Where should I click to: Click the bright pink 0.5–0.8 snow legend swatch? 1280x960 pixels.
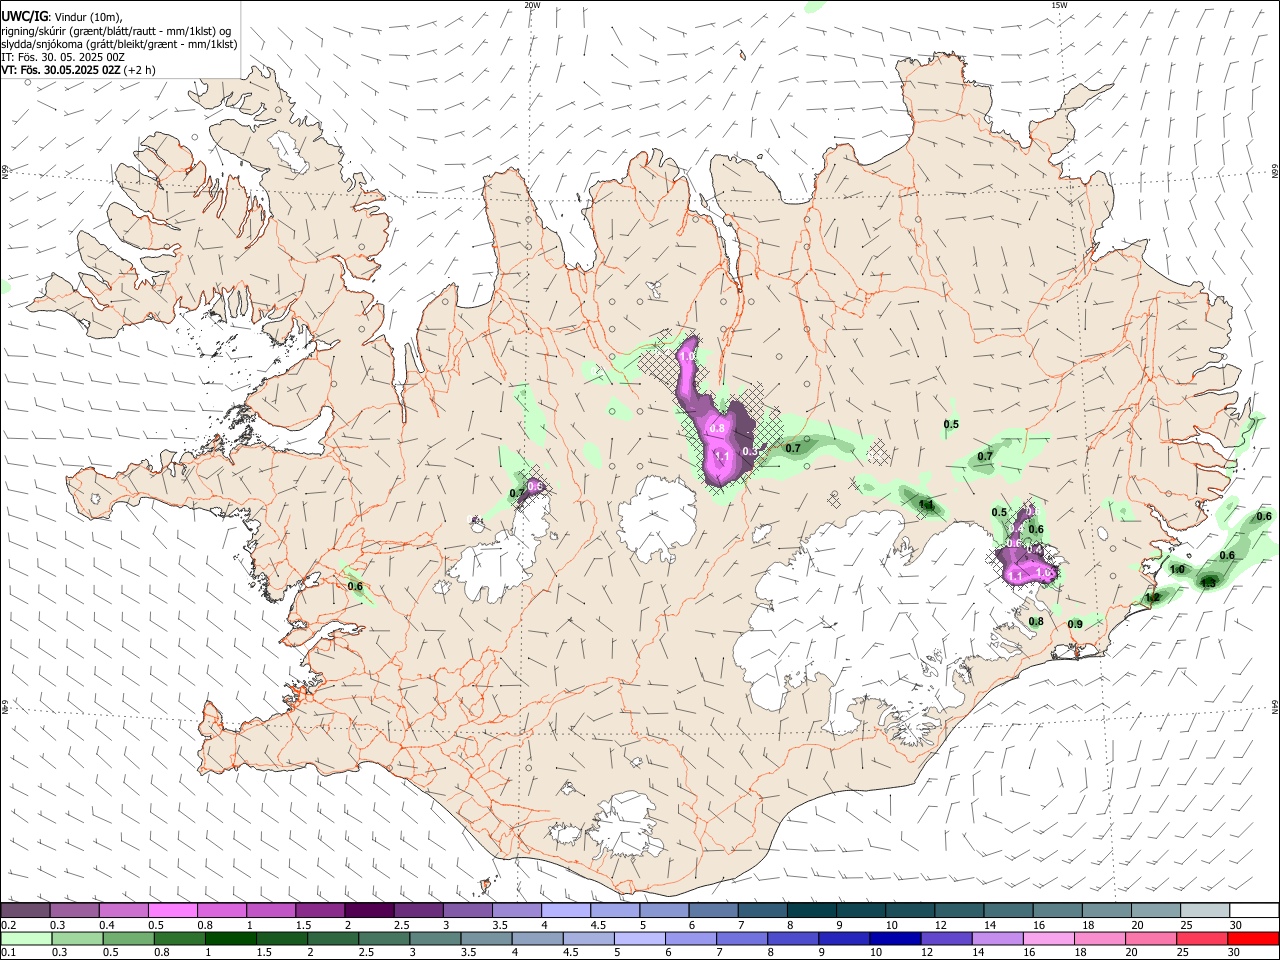click(x=172, y=911)
